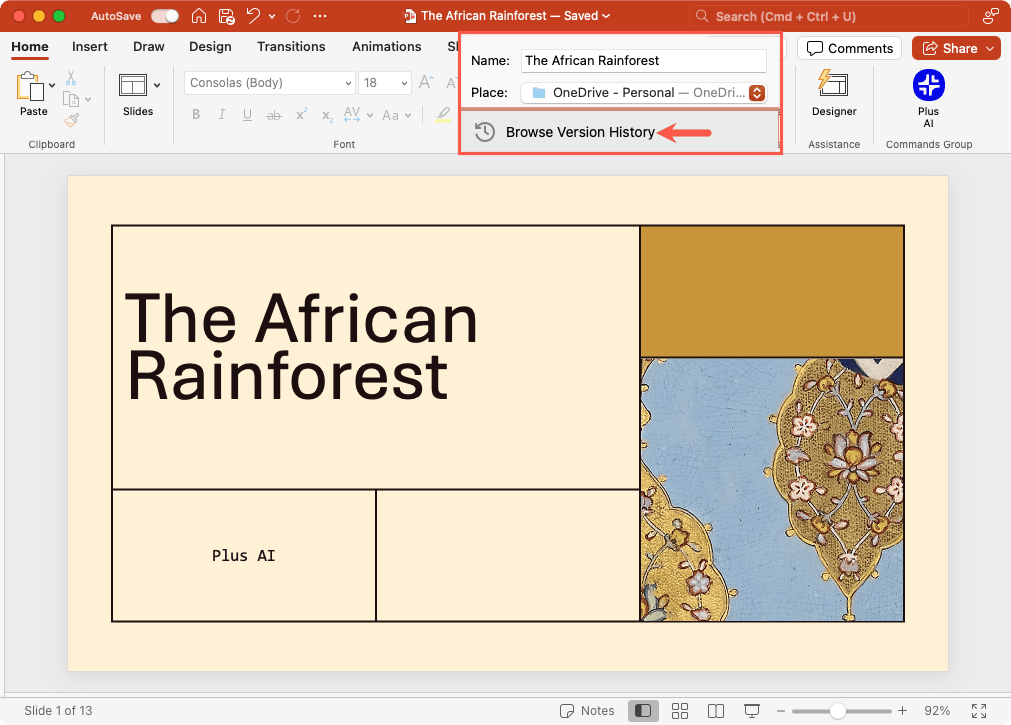The height and width of the screenshot is (725, 1011).
Task: Click the Save icon in title bar
Action: point(226,16)
